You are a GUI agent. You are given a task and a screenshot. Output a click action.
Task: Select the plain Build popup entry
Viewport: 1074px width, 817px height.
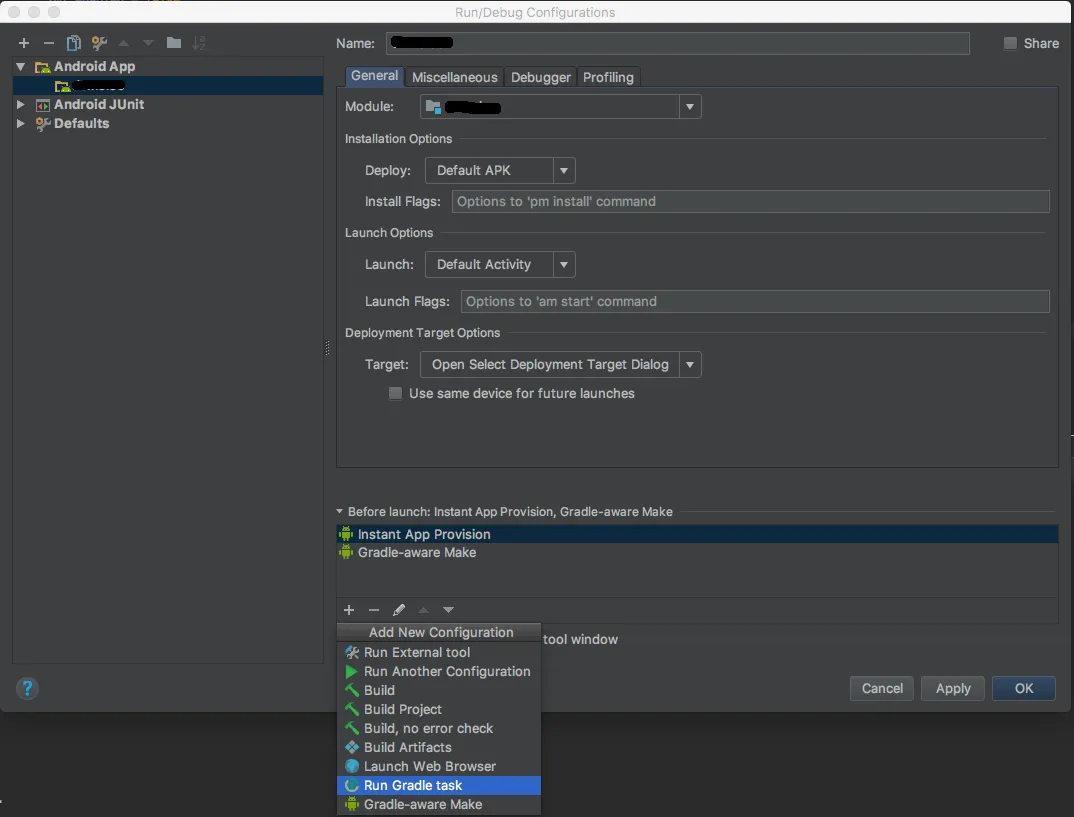pos(439,690)
